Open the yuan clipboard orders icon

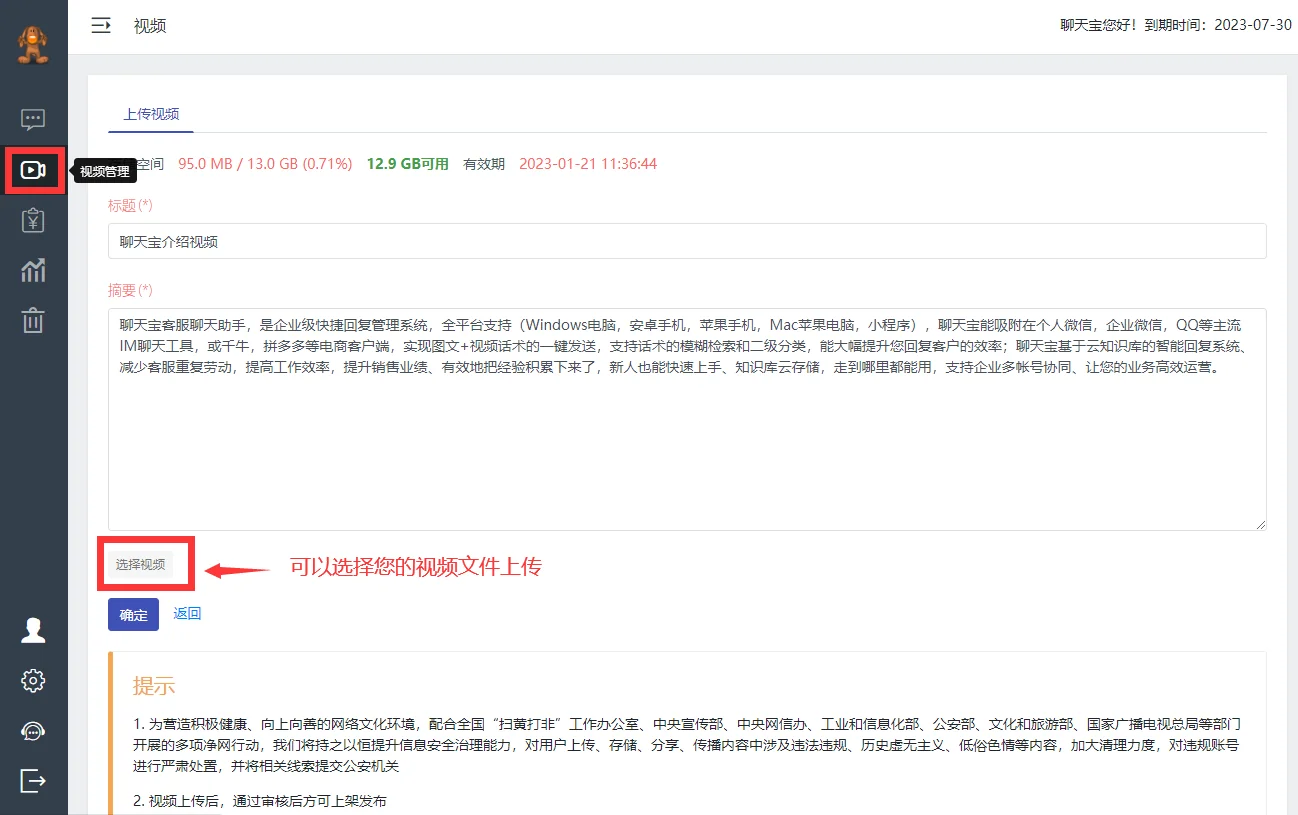tap(33, 220)
